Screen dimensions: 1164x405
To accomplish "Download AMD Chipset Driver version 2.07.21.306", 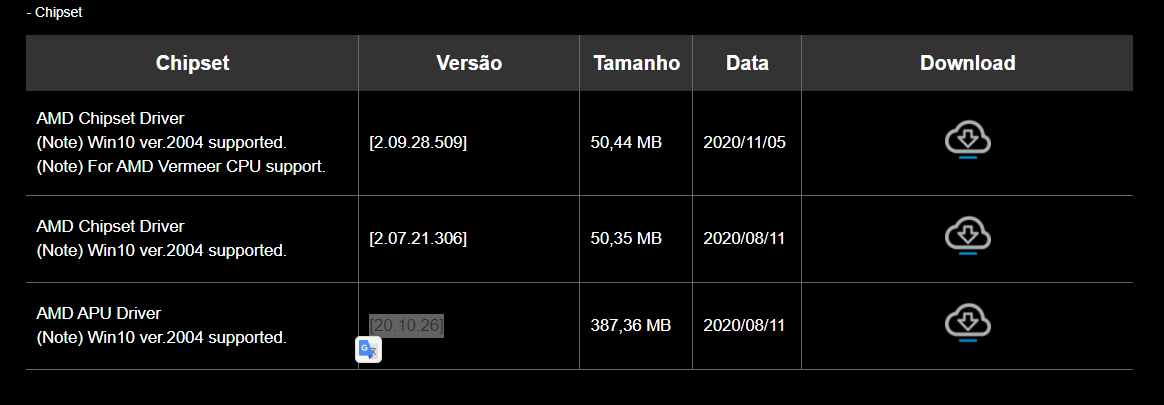I will [x=967, y=237].
